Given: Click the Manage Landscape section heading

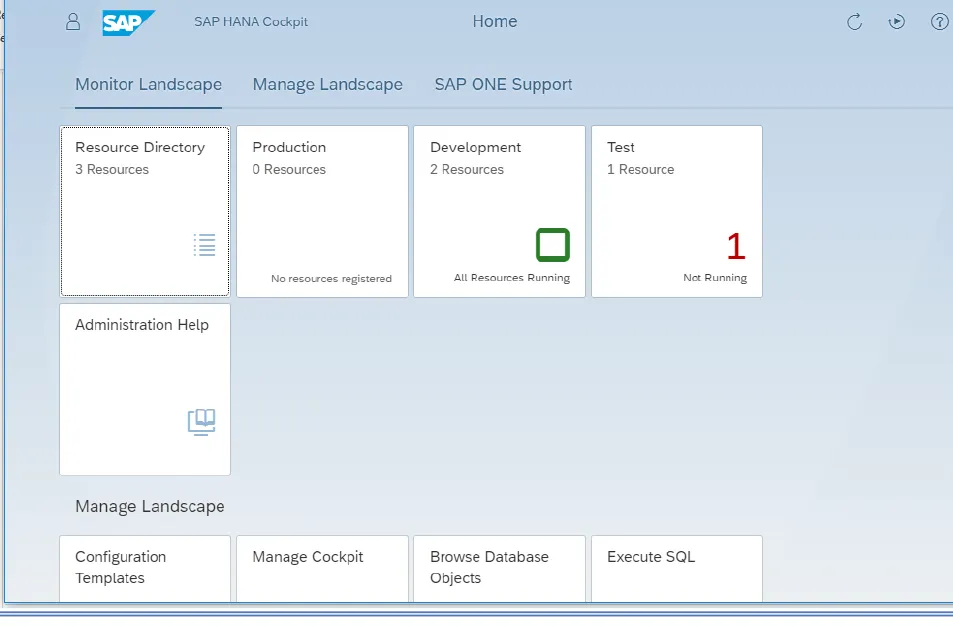Looking at the screenshot, I should coord(150,506).
